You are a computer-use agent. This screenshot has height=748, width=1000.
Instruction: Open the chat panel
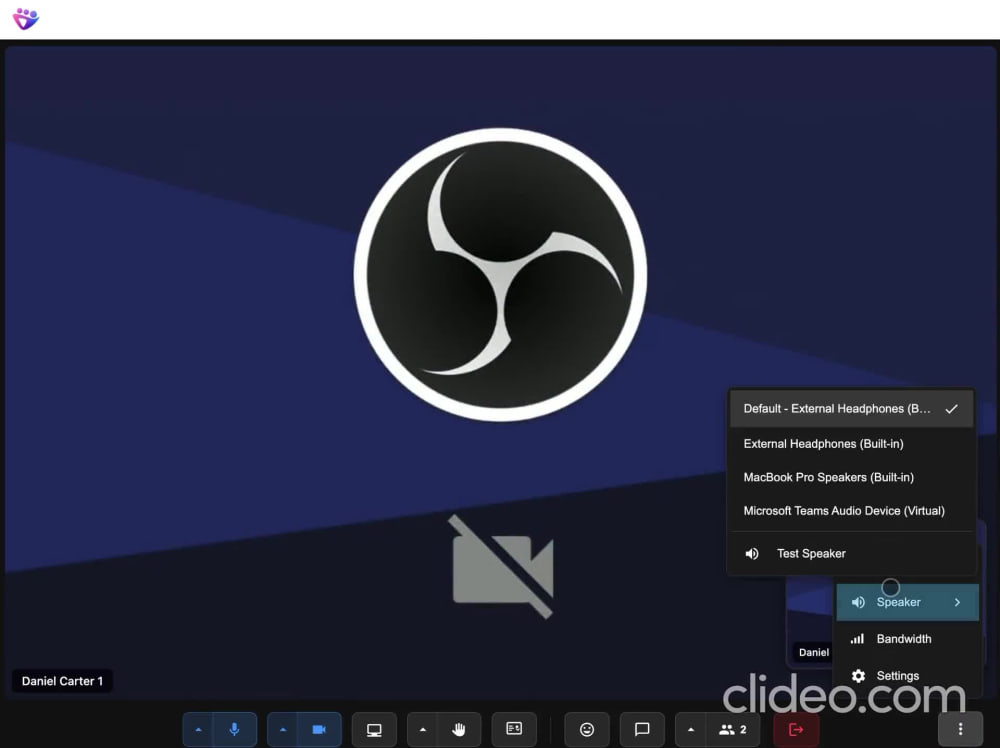[642, 730]
